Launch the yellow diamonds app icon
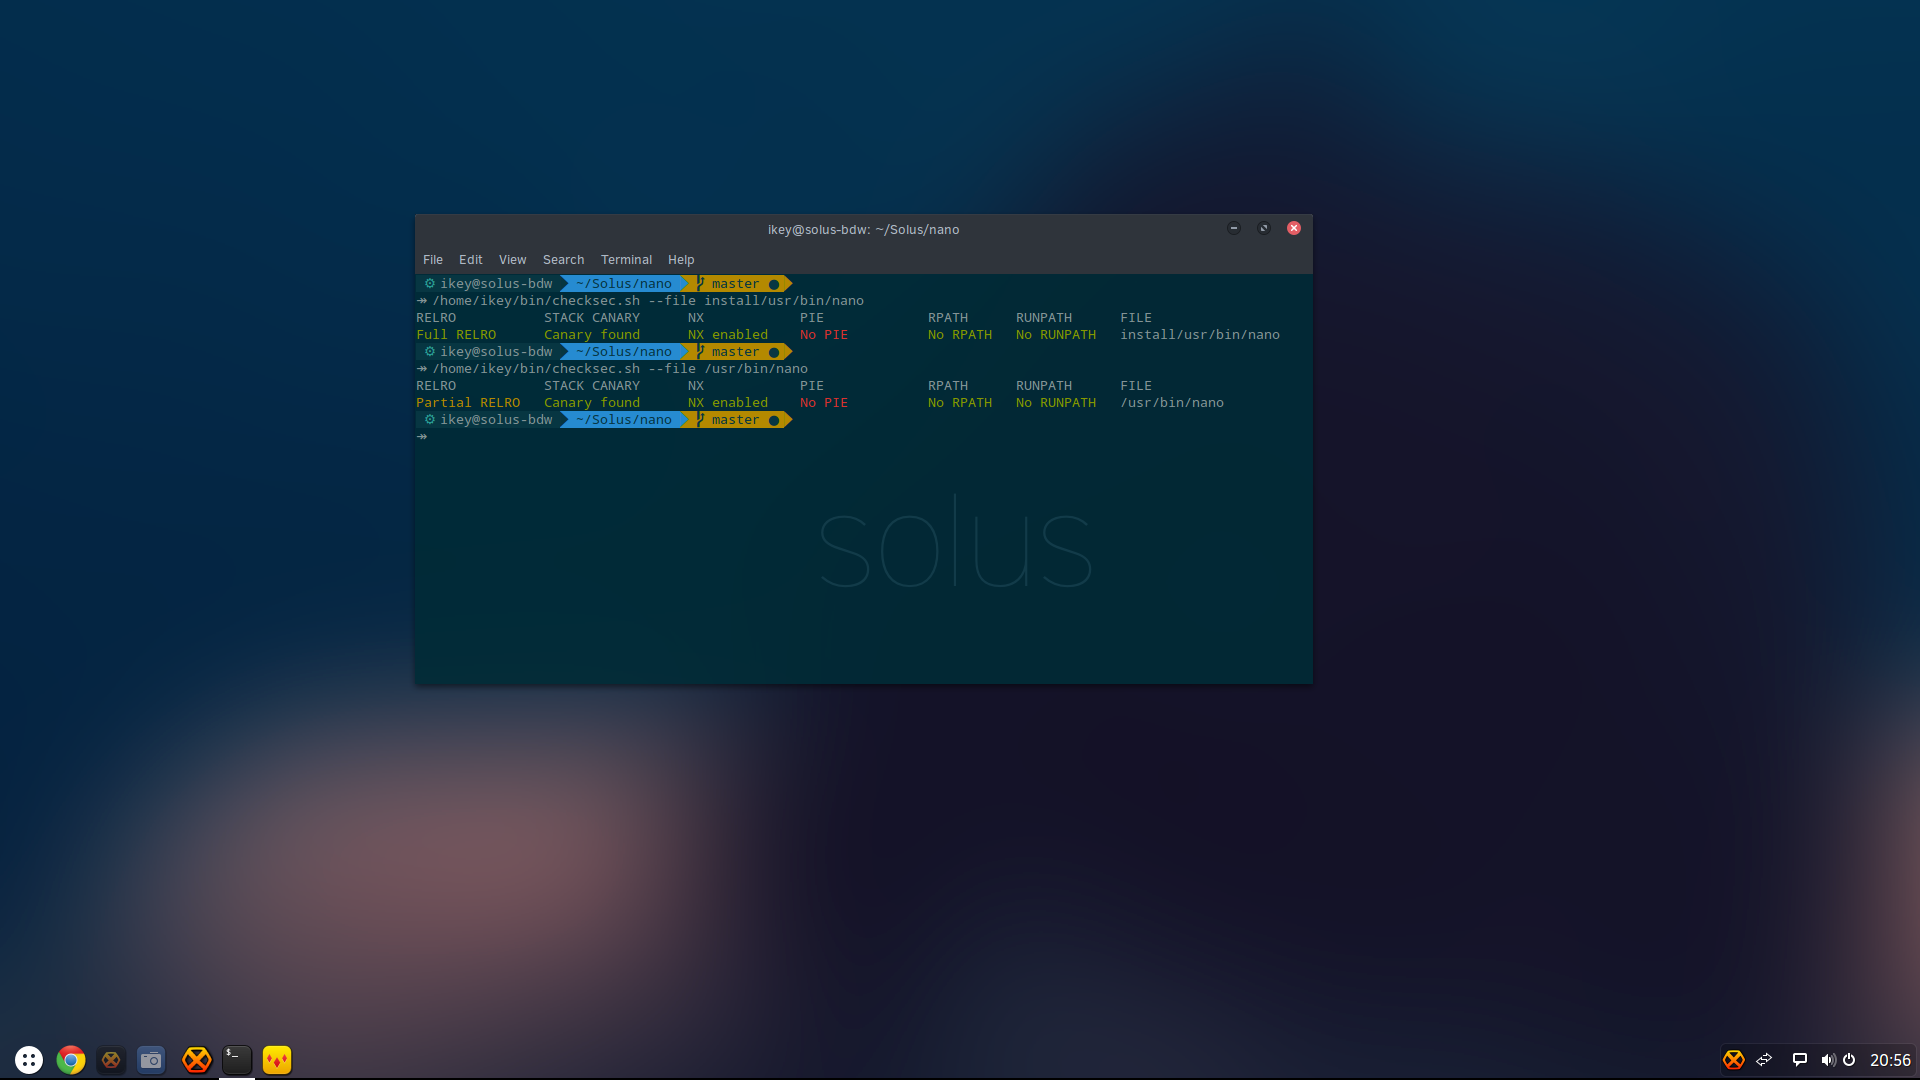Viewport: 1920px width, 1080px height. 277,1060
